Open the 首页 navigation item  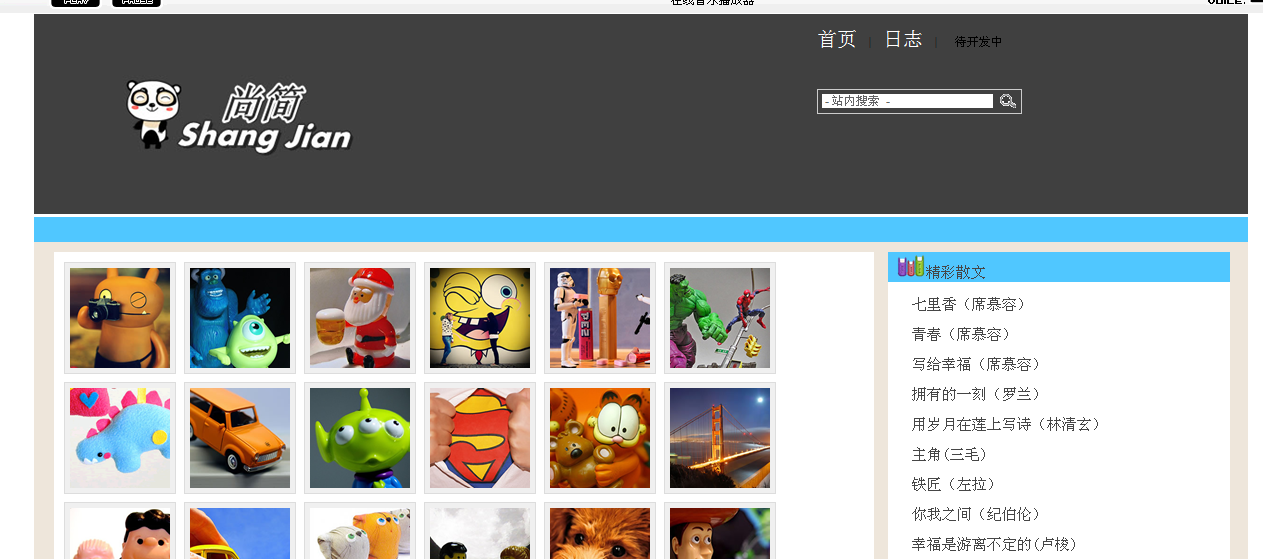coord(837,39)
